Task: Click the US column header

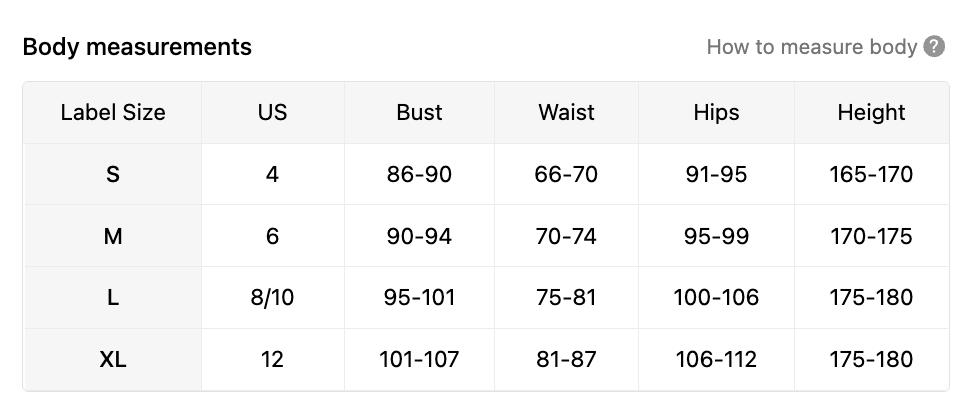Action: tap(272, 113)
